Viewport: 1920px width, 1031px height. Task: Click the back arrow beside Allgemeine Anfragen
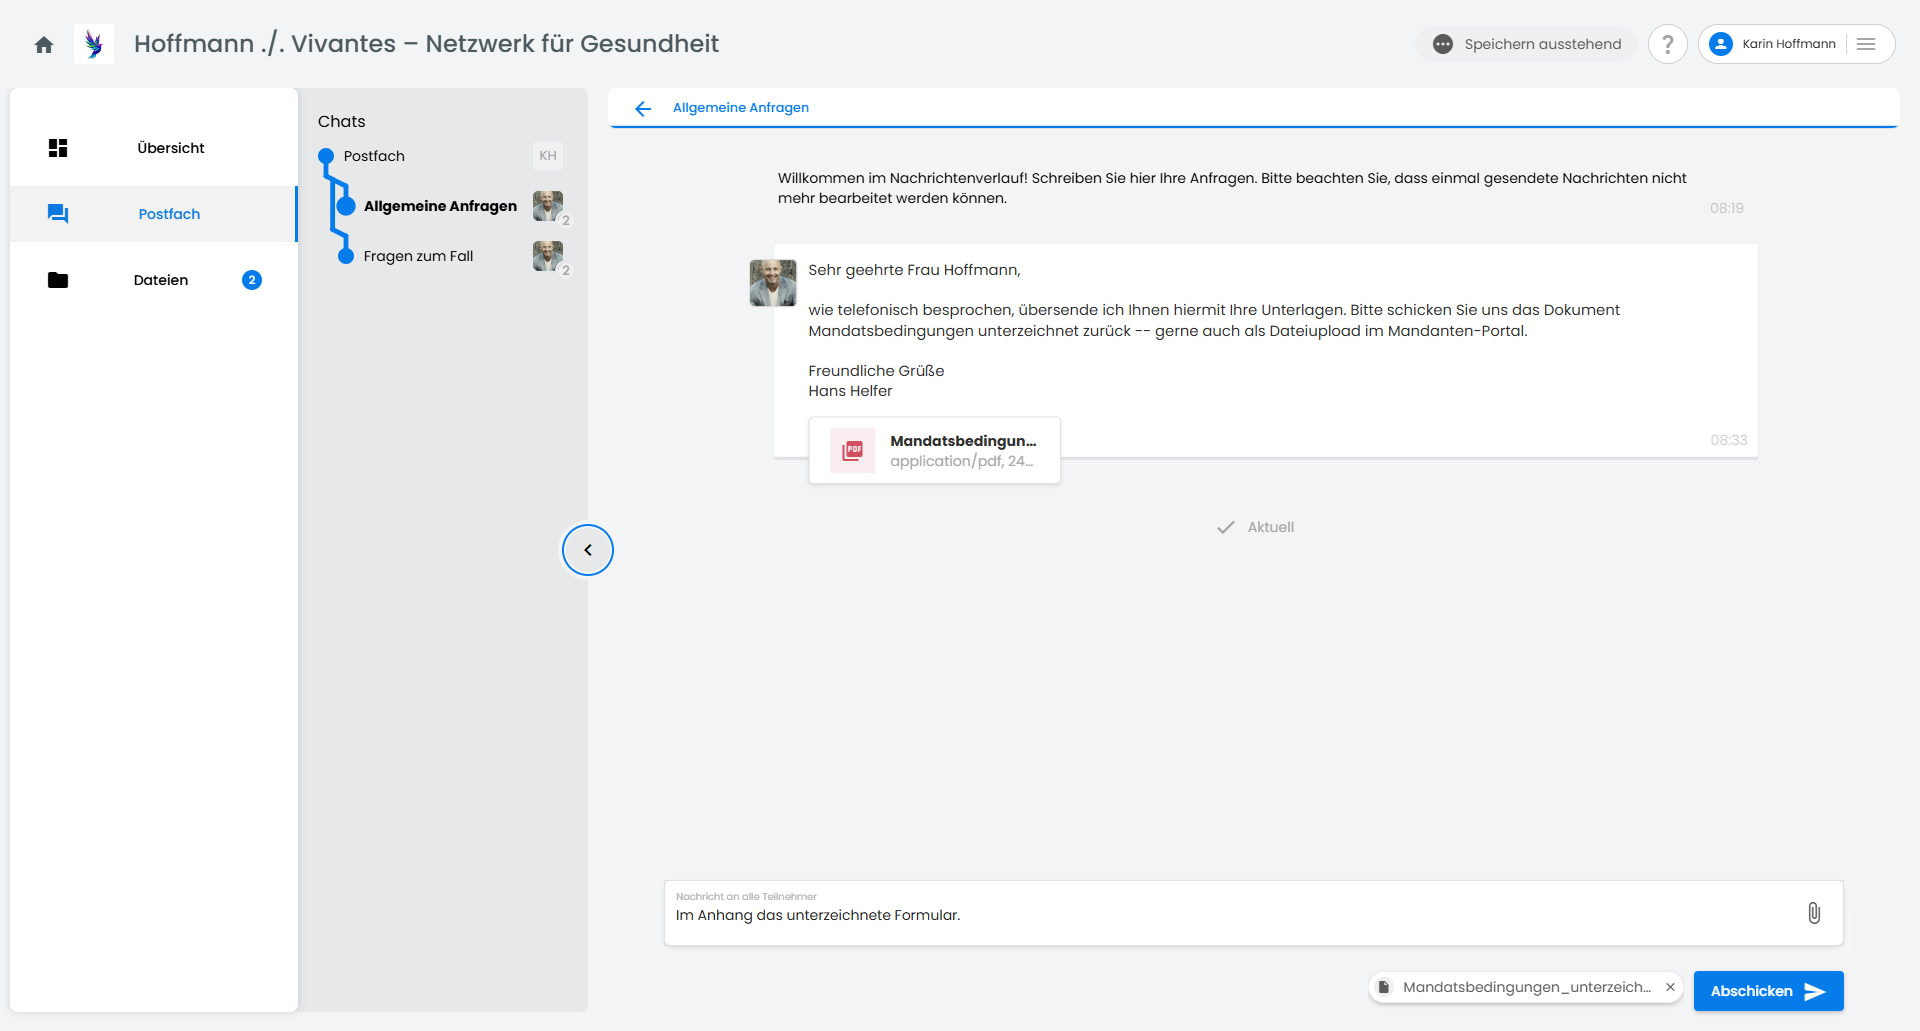point(643,108)
